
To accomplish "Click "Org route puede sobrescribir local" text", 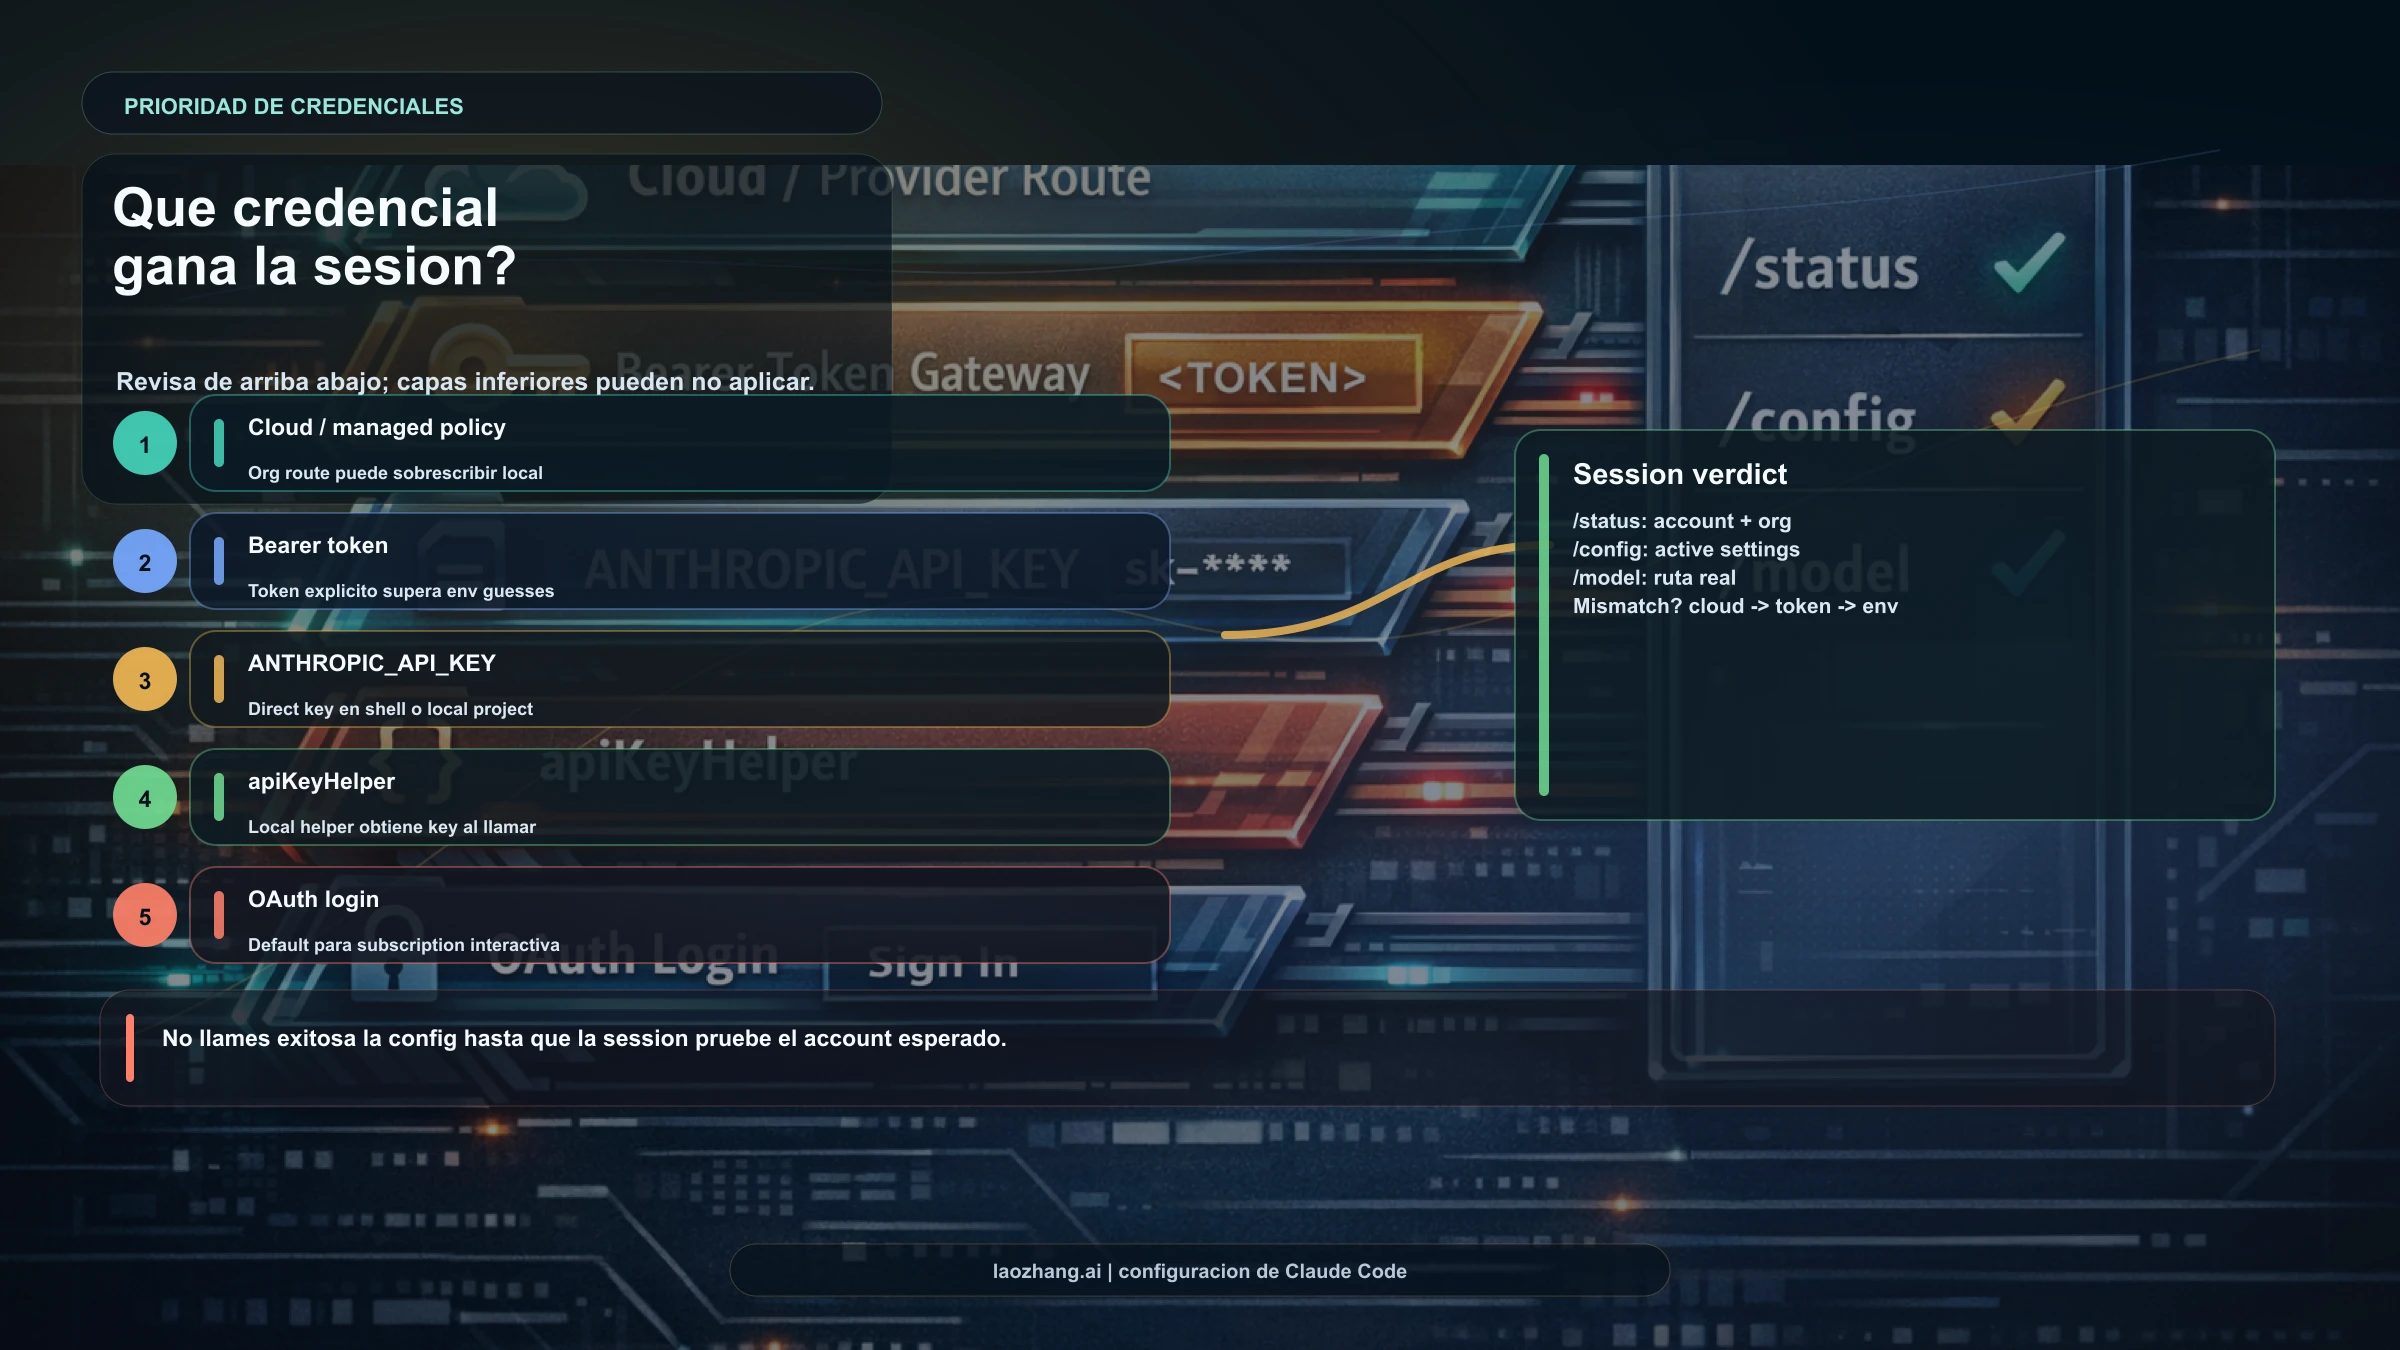I will [395, 473].
